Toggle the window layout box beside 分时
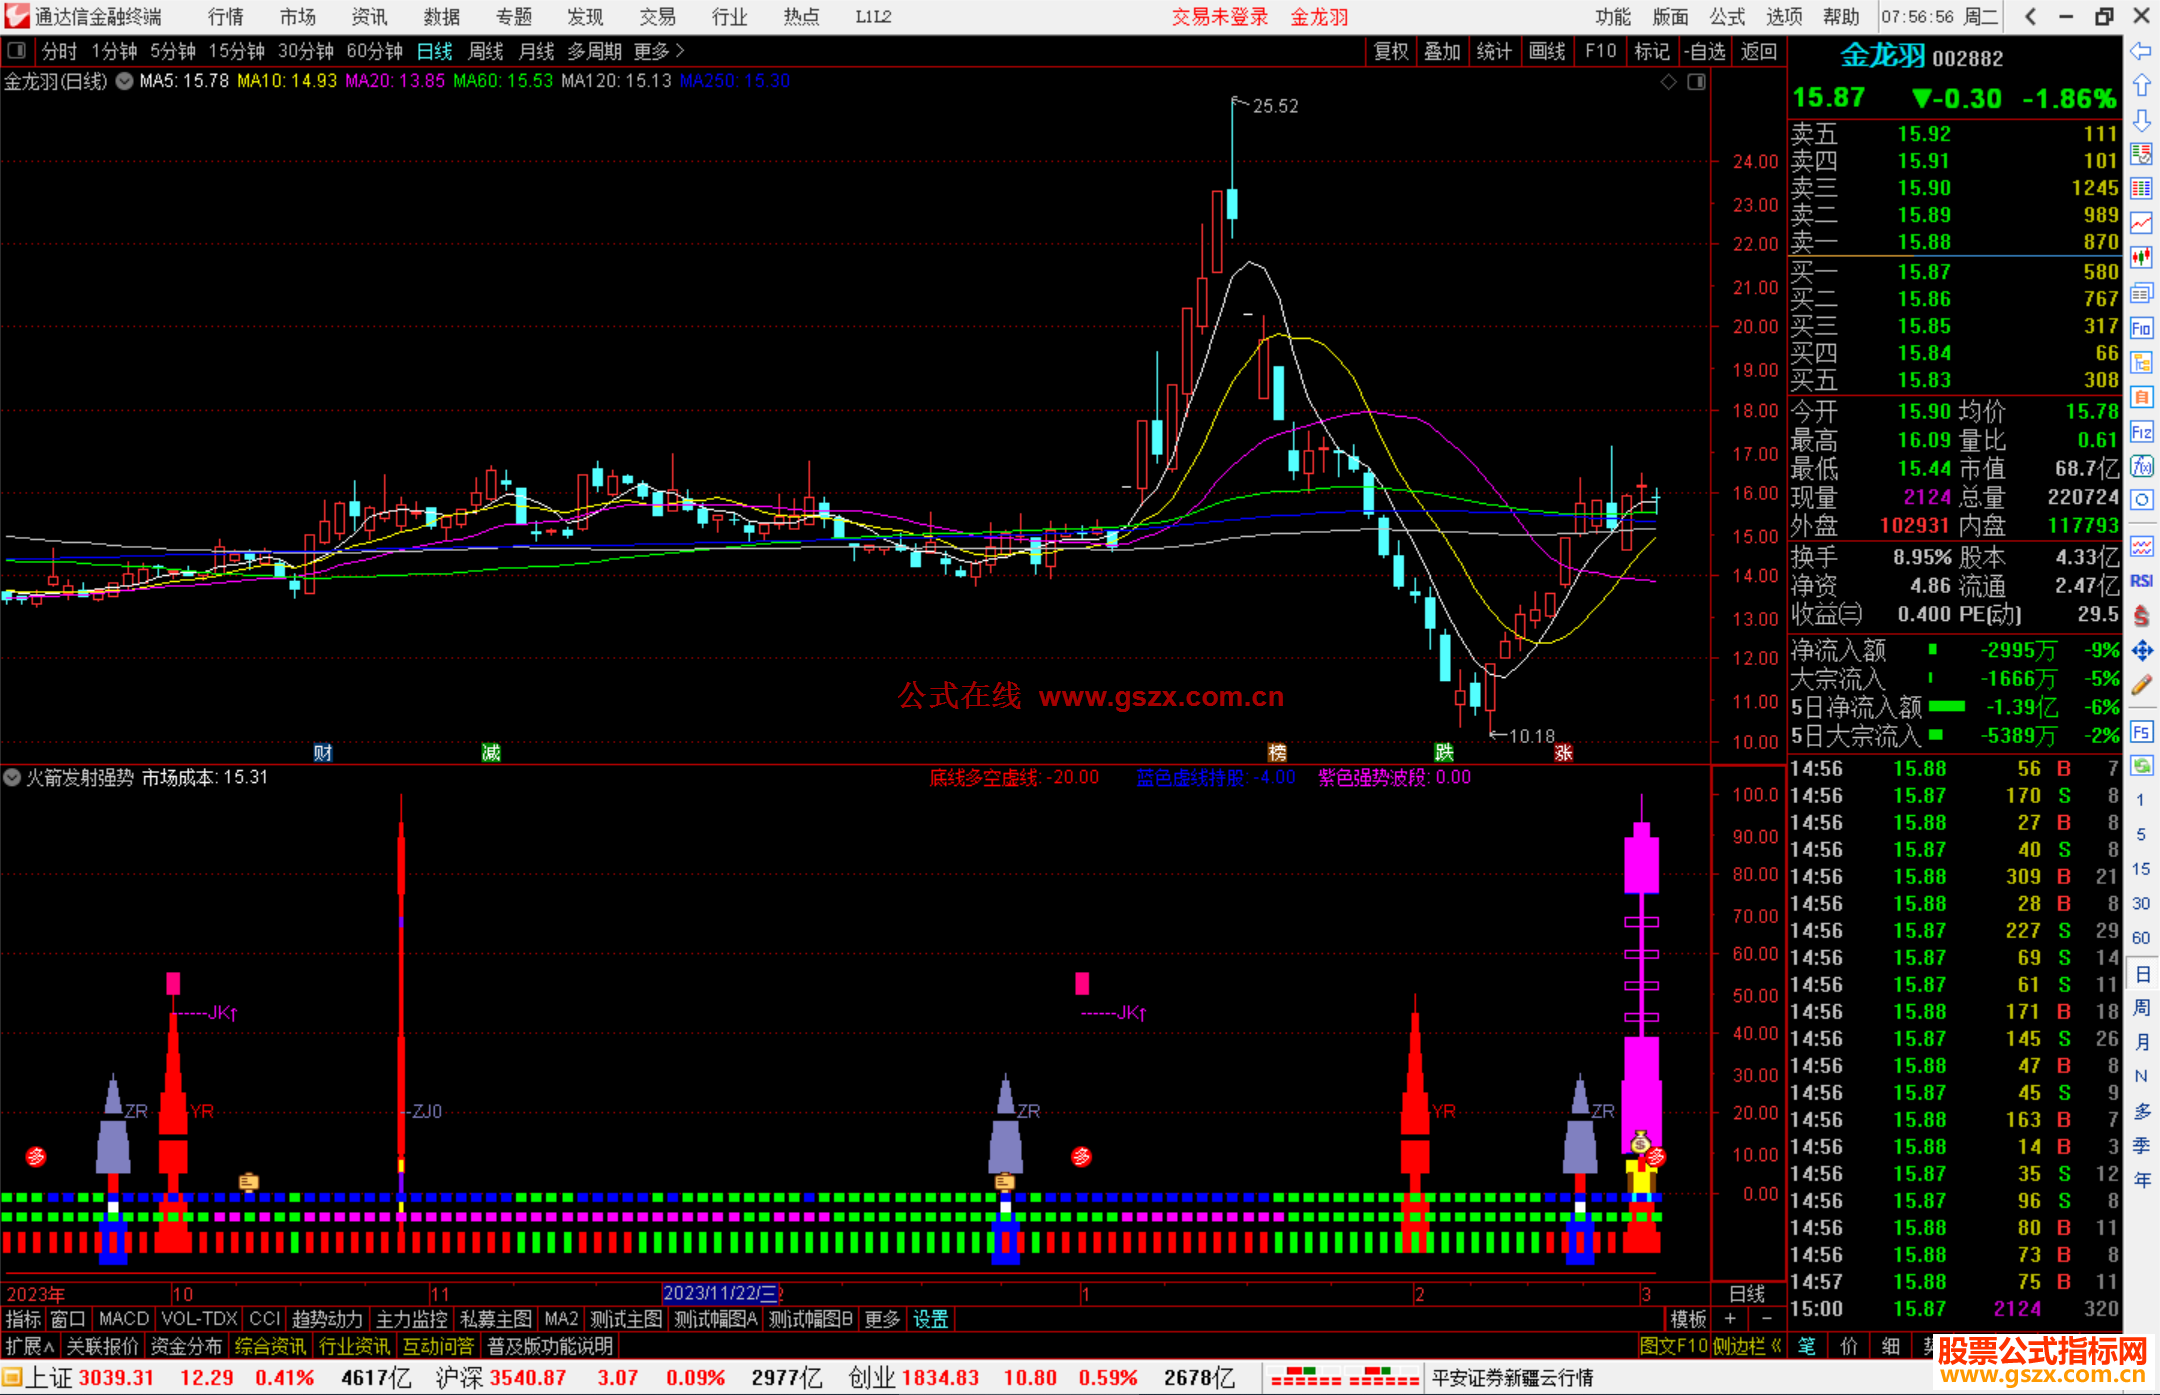This screenshot has height=1395, width=2160. coord(17,51)
